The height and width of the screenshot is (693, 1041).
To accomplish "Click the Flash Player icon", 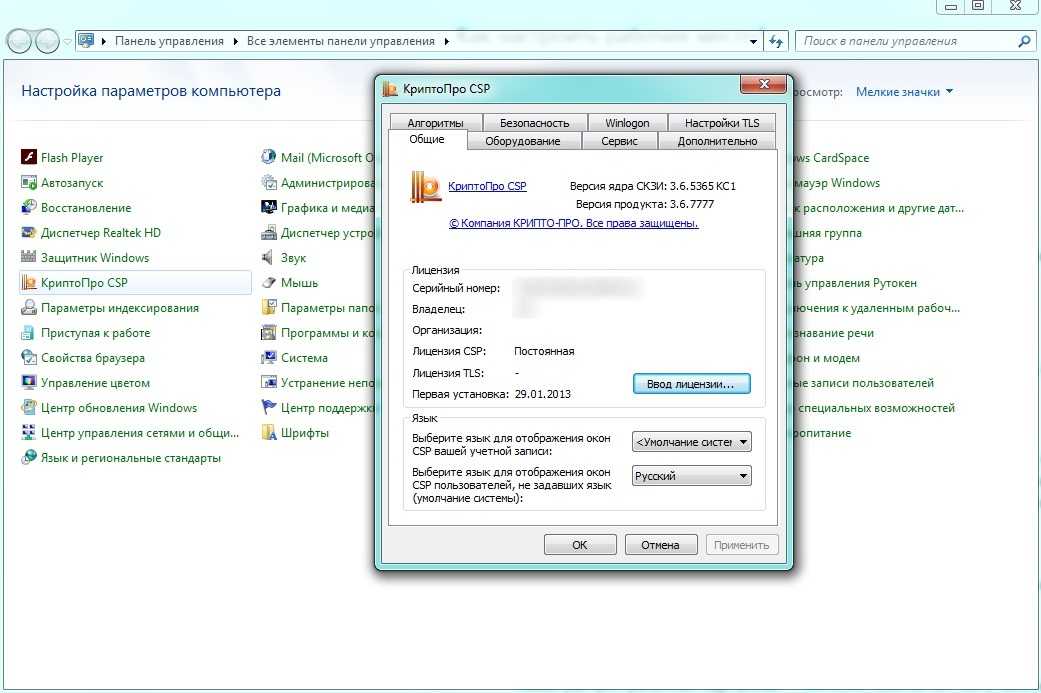I will 29,158.
